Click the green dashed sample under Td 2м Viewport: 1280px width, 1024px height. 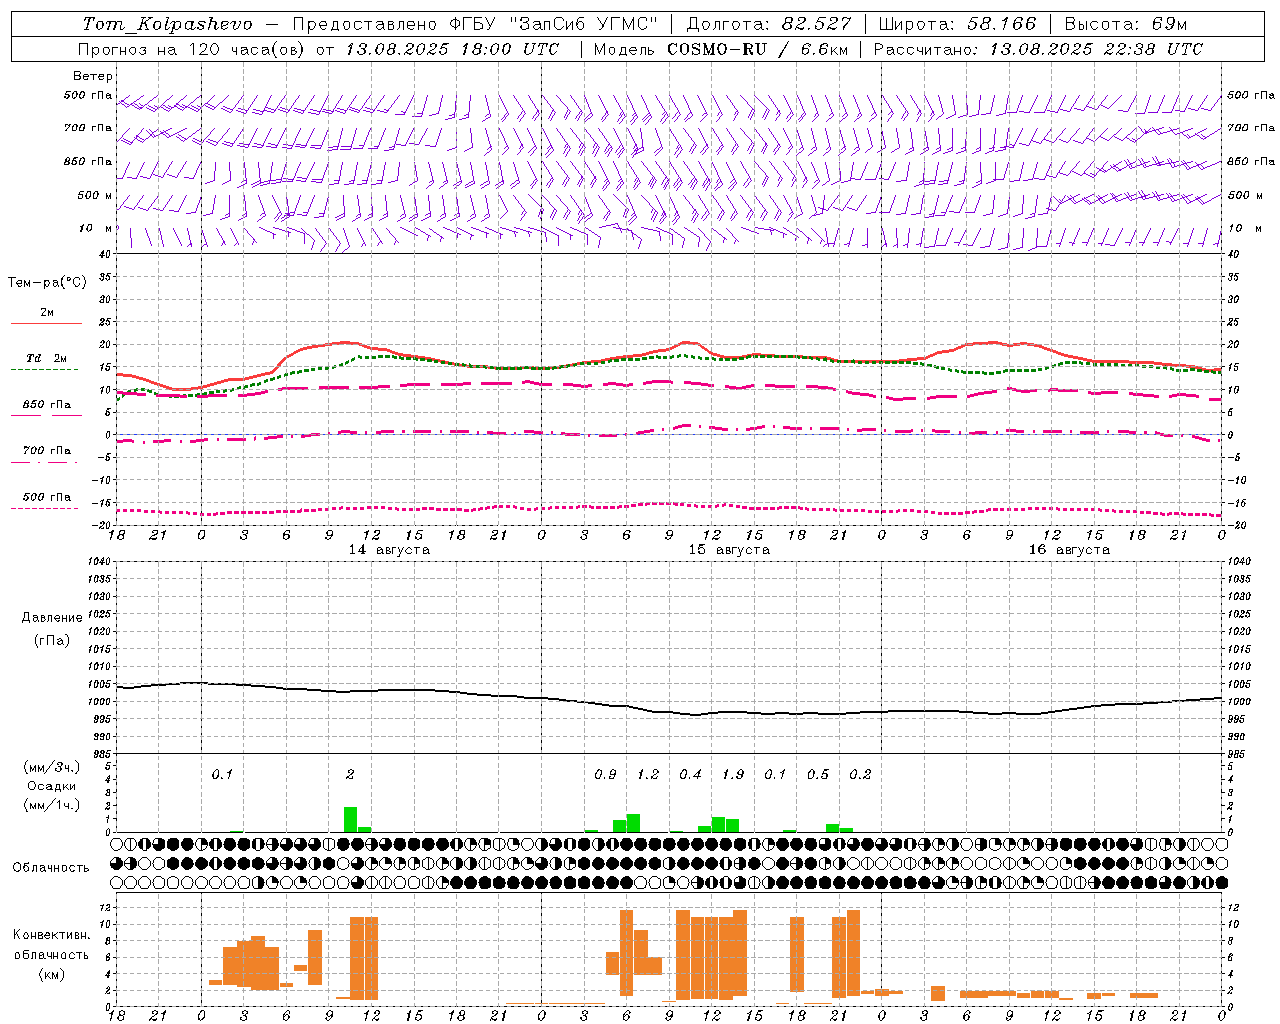pyautogui.click(x=45, y=369)
